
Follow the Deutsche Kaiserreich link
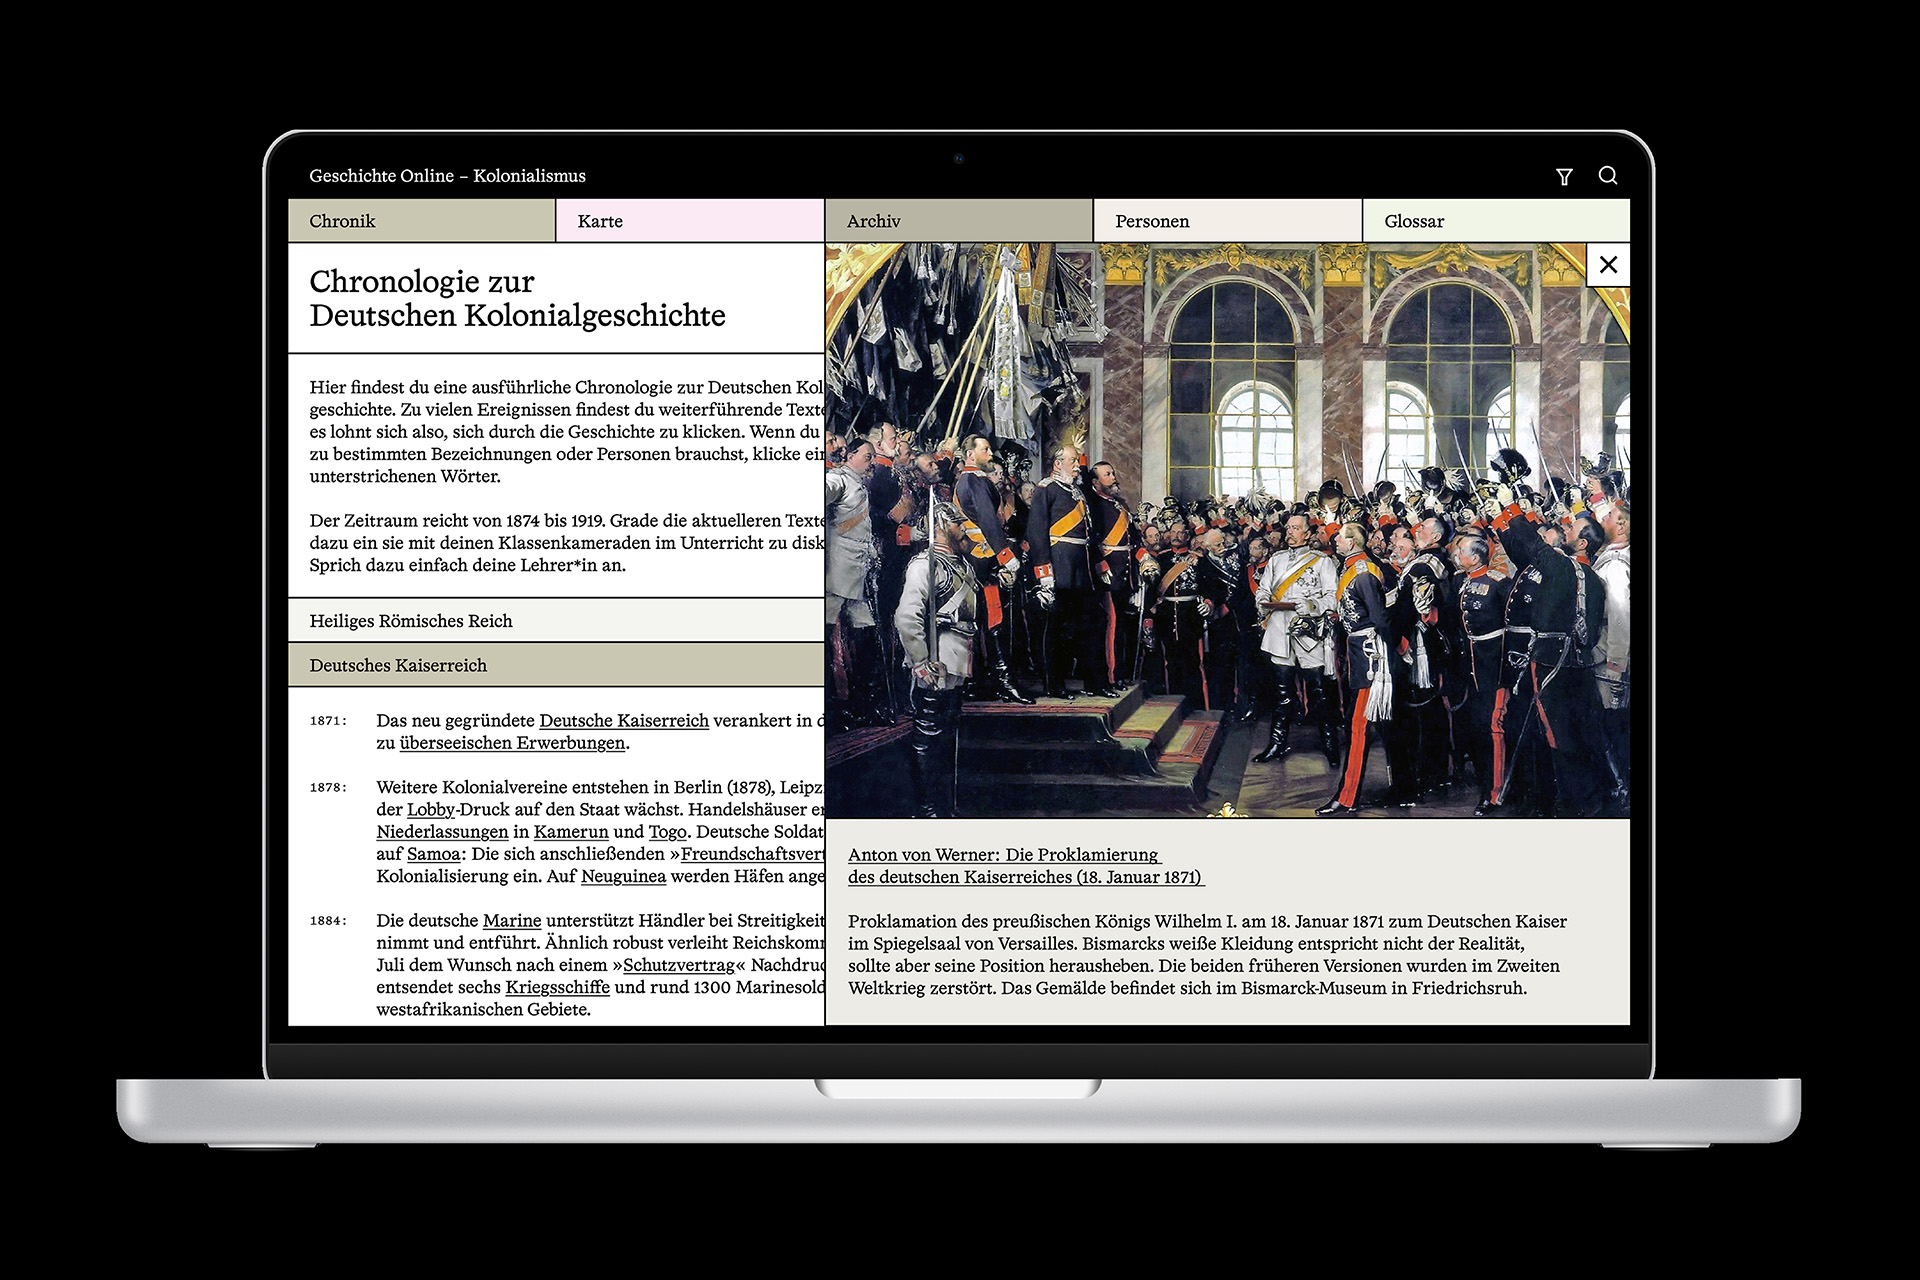[x=624, y=721]
